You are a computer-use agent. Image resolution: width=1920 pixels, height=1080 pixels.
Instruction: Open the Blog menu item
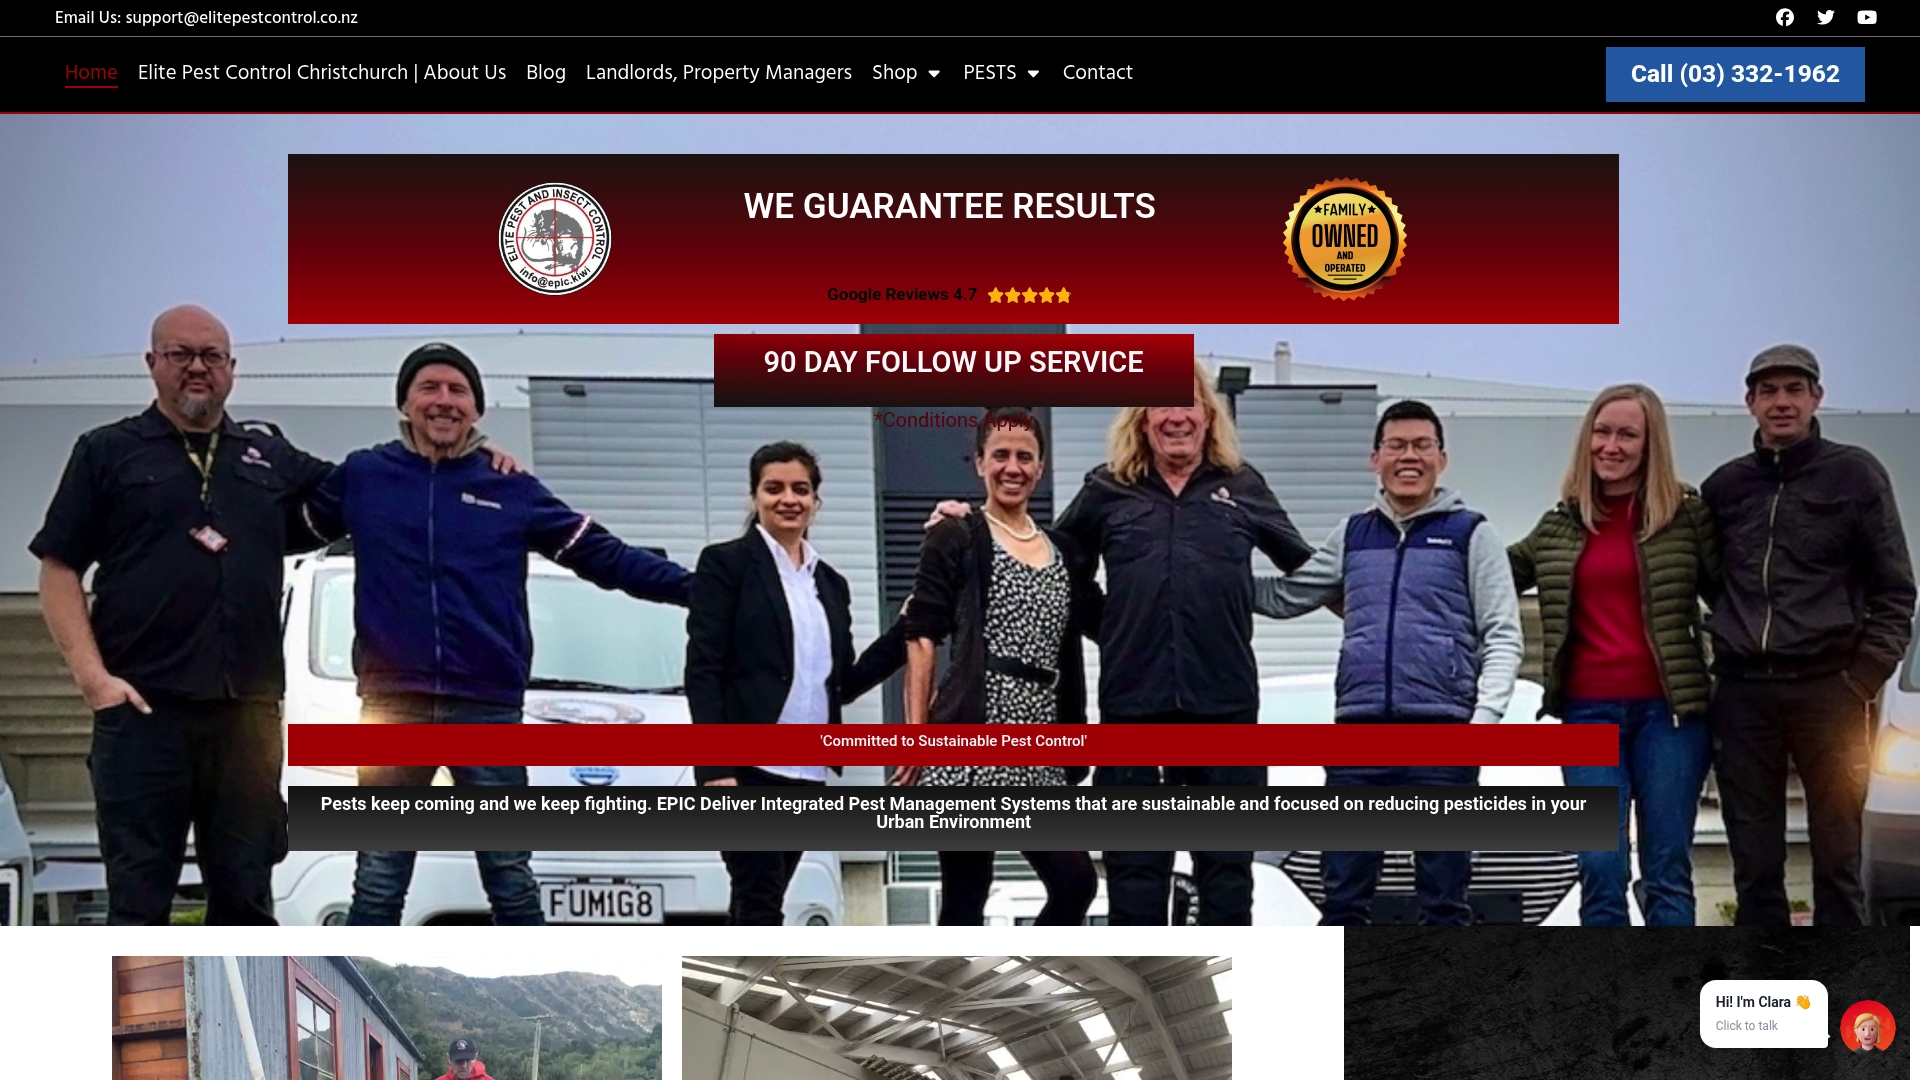tap(546, 73)
